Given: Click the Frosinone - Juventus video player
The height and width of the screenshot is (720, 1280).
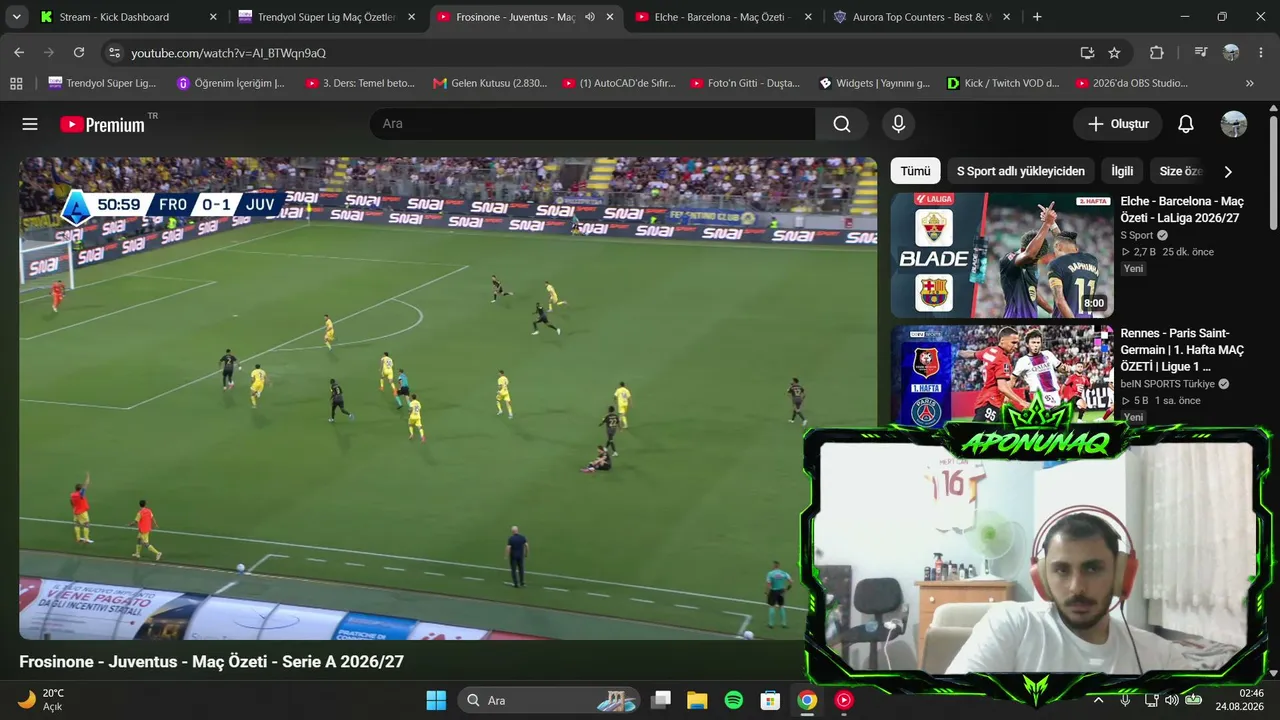Looking at the screenshot, I should tap(448, 398).
